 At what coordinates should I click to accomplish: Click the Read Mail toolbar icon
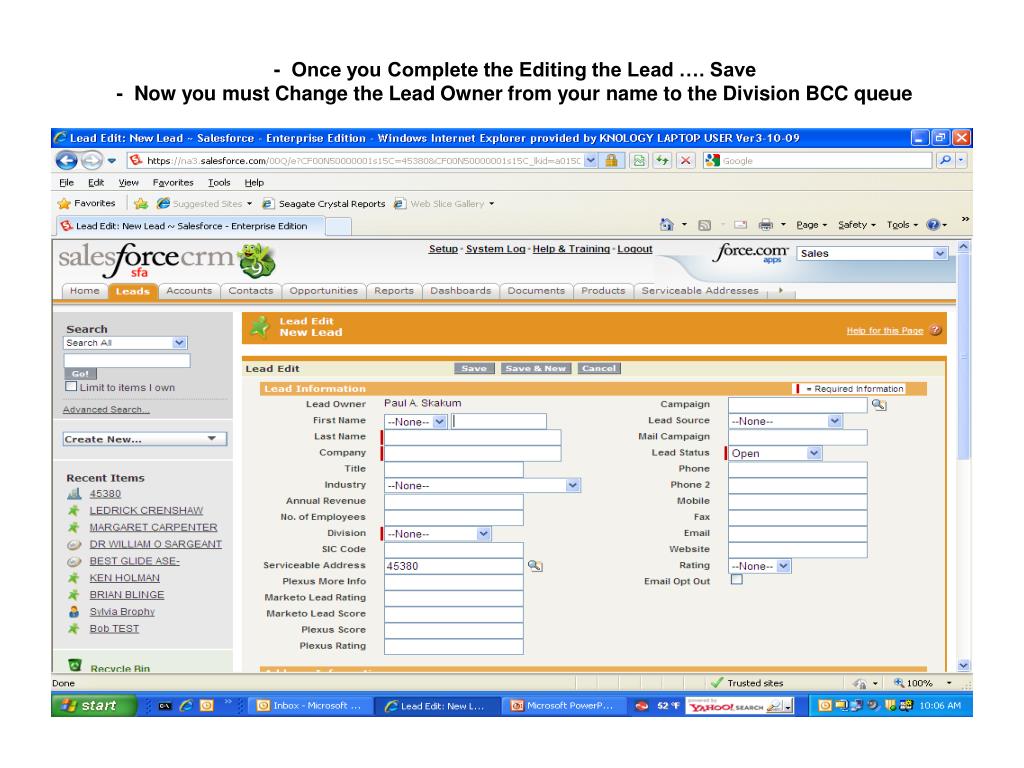pos(740,225)
